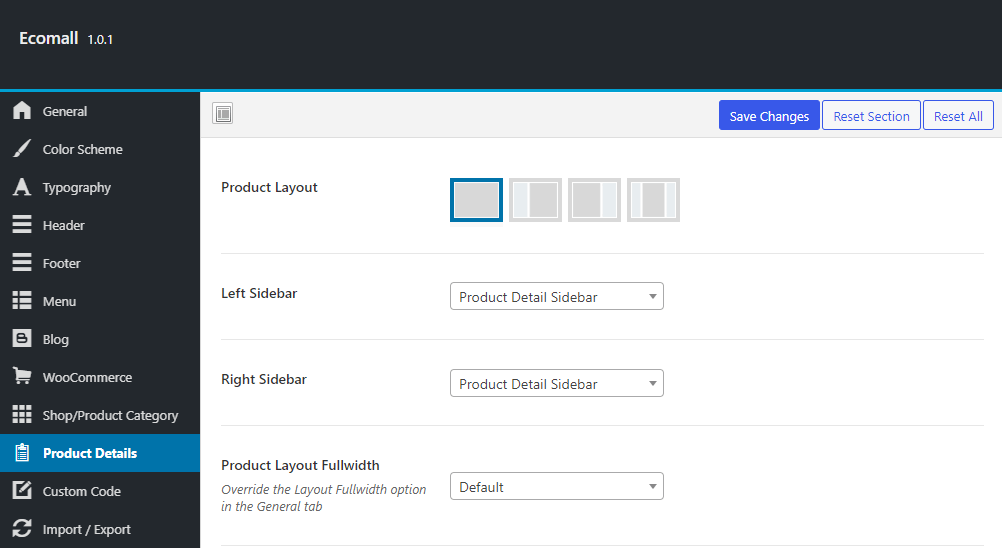Open the Blog settings section
Image resolution: width=1002 pixels, height=548 pixels.
100,339
